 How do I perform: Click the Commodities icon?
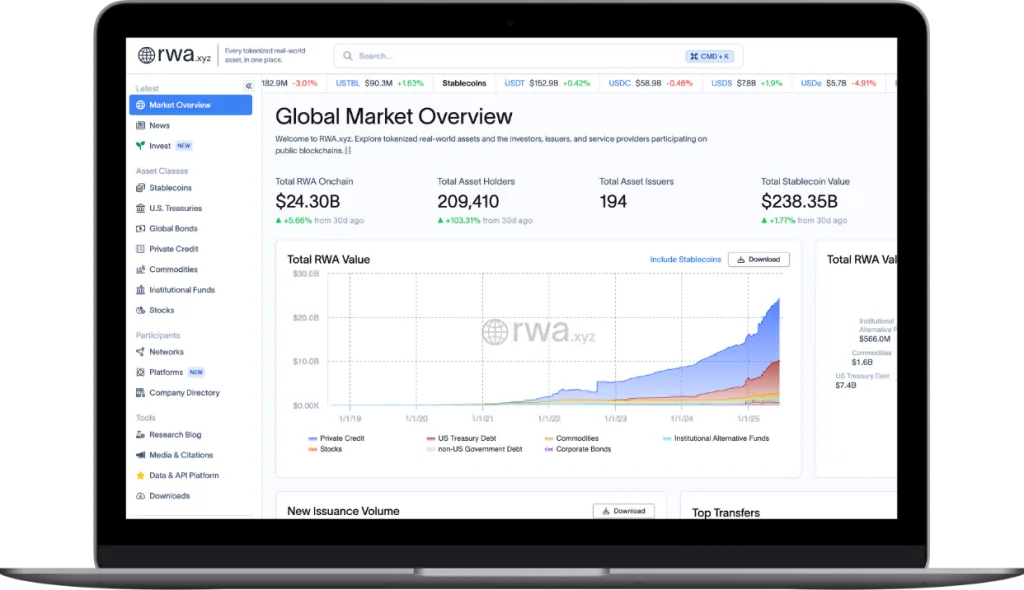click(x=140, y=269)
